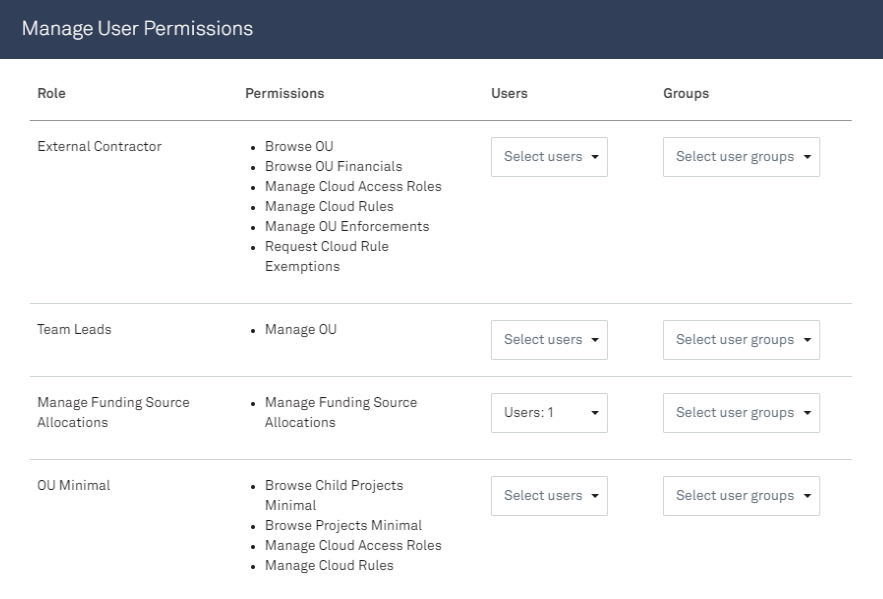The width and height of the screenshot is (883, 599).
Task: Open Select users dropdown for External Contractor
Action: 549,157
